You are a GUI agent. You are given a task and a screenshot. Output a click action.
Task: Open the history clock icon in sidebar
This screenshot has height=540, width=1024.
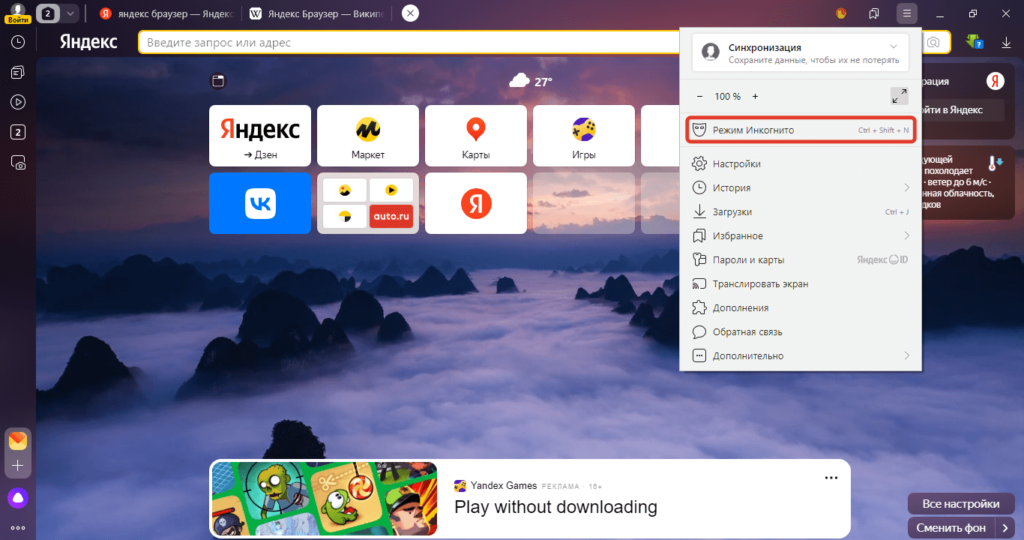(x=17, y=42)
